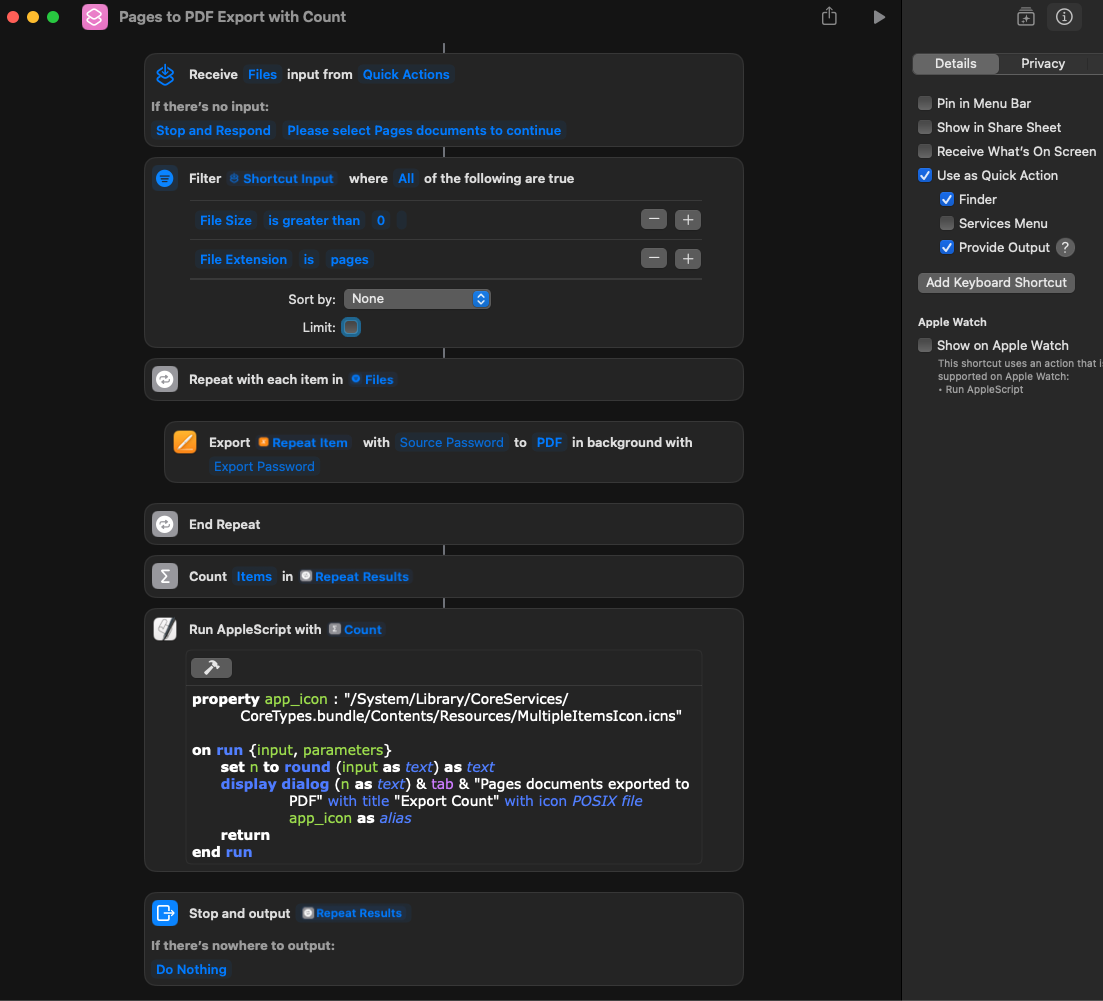Enable the Services Menu checkbox
1103x1001 pixels.
947,223
